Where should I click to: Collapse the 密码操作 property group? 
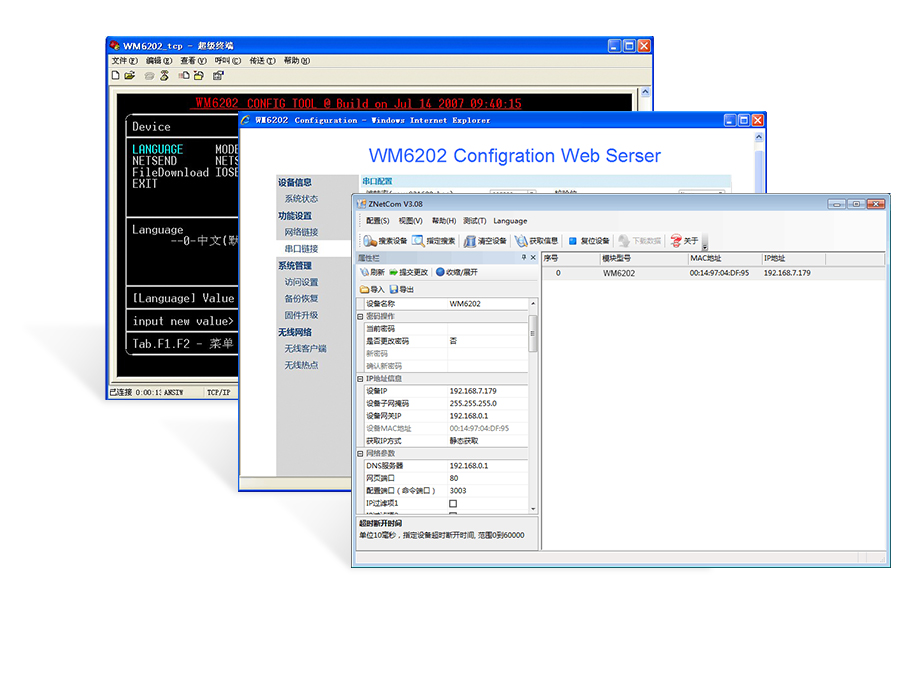pos(360,316)
